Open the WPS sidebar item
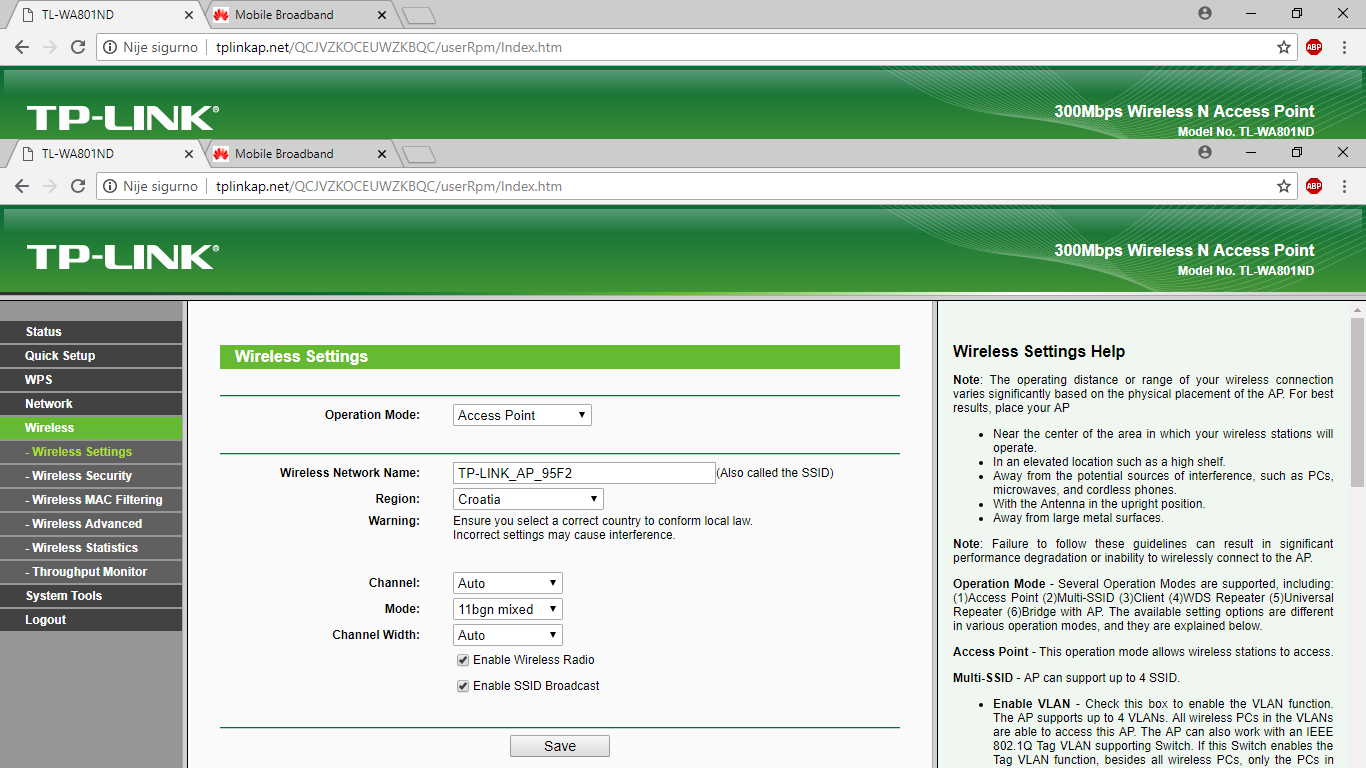The image size is (1366, 768). (91, 380)
